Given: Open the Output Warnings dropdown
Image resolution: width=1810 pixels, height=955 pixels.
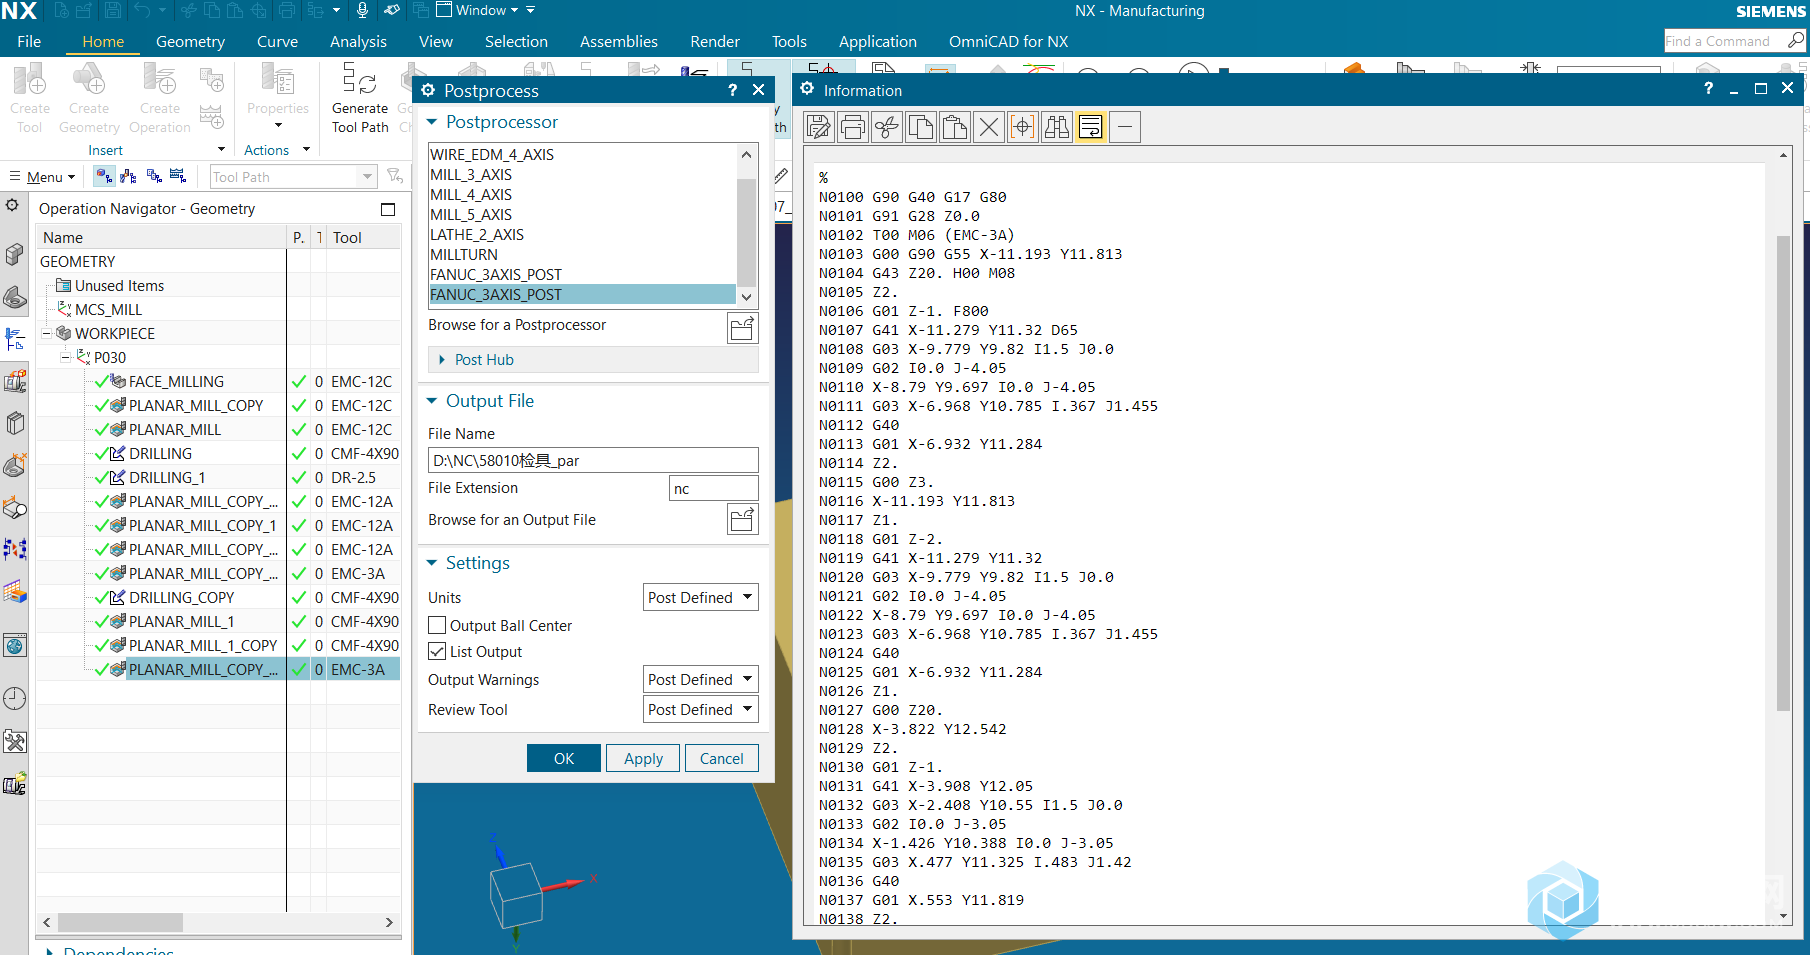Looking at the screenshot, I should pos(700,679).
